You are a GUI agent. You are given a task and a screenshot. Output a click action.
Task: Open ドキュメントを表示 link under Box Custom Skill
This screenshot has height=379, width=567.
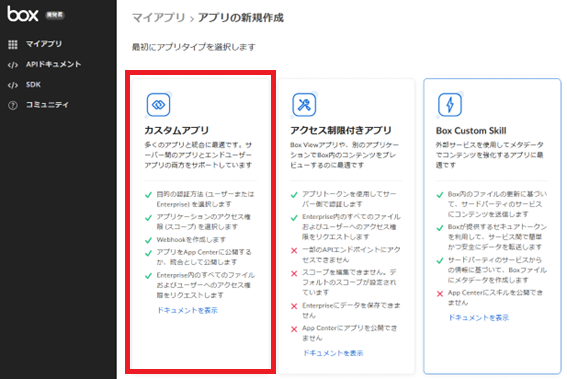click(479, 318)
